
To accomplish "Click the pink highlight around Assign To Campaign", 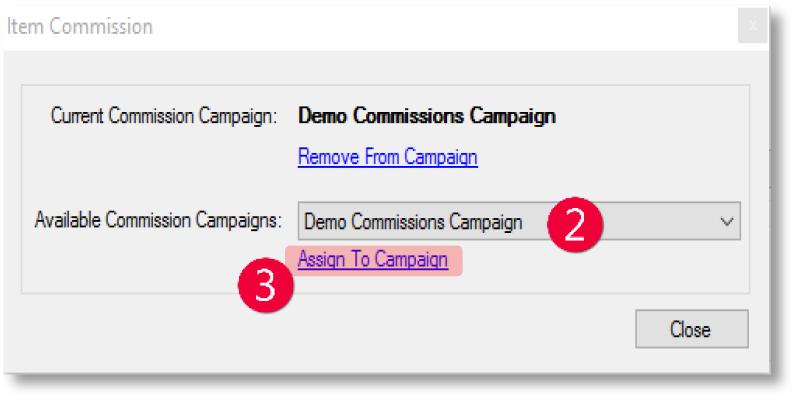I will coord(374,260).
